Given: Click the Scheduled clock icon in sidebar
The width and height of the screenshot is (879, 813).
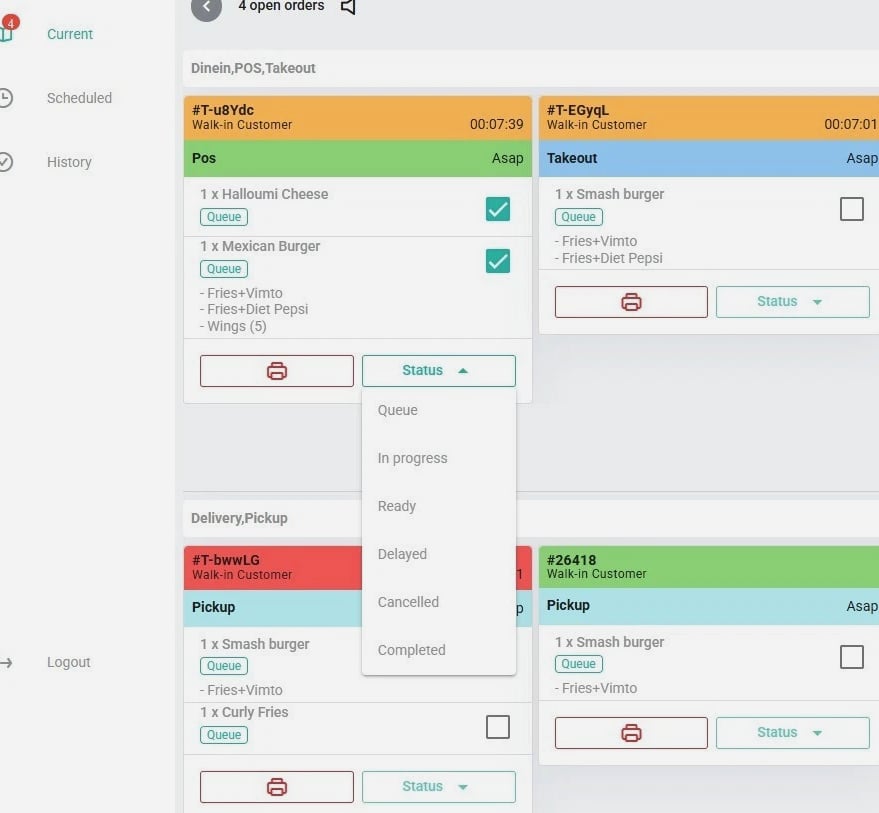Looking at the screenshot, I should point(6,98).
